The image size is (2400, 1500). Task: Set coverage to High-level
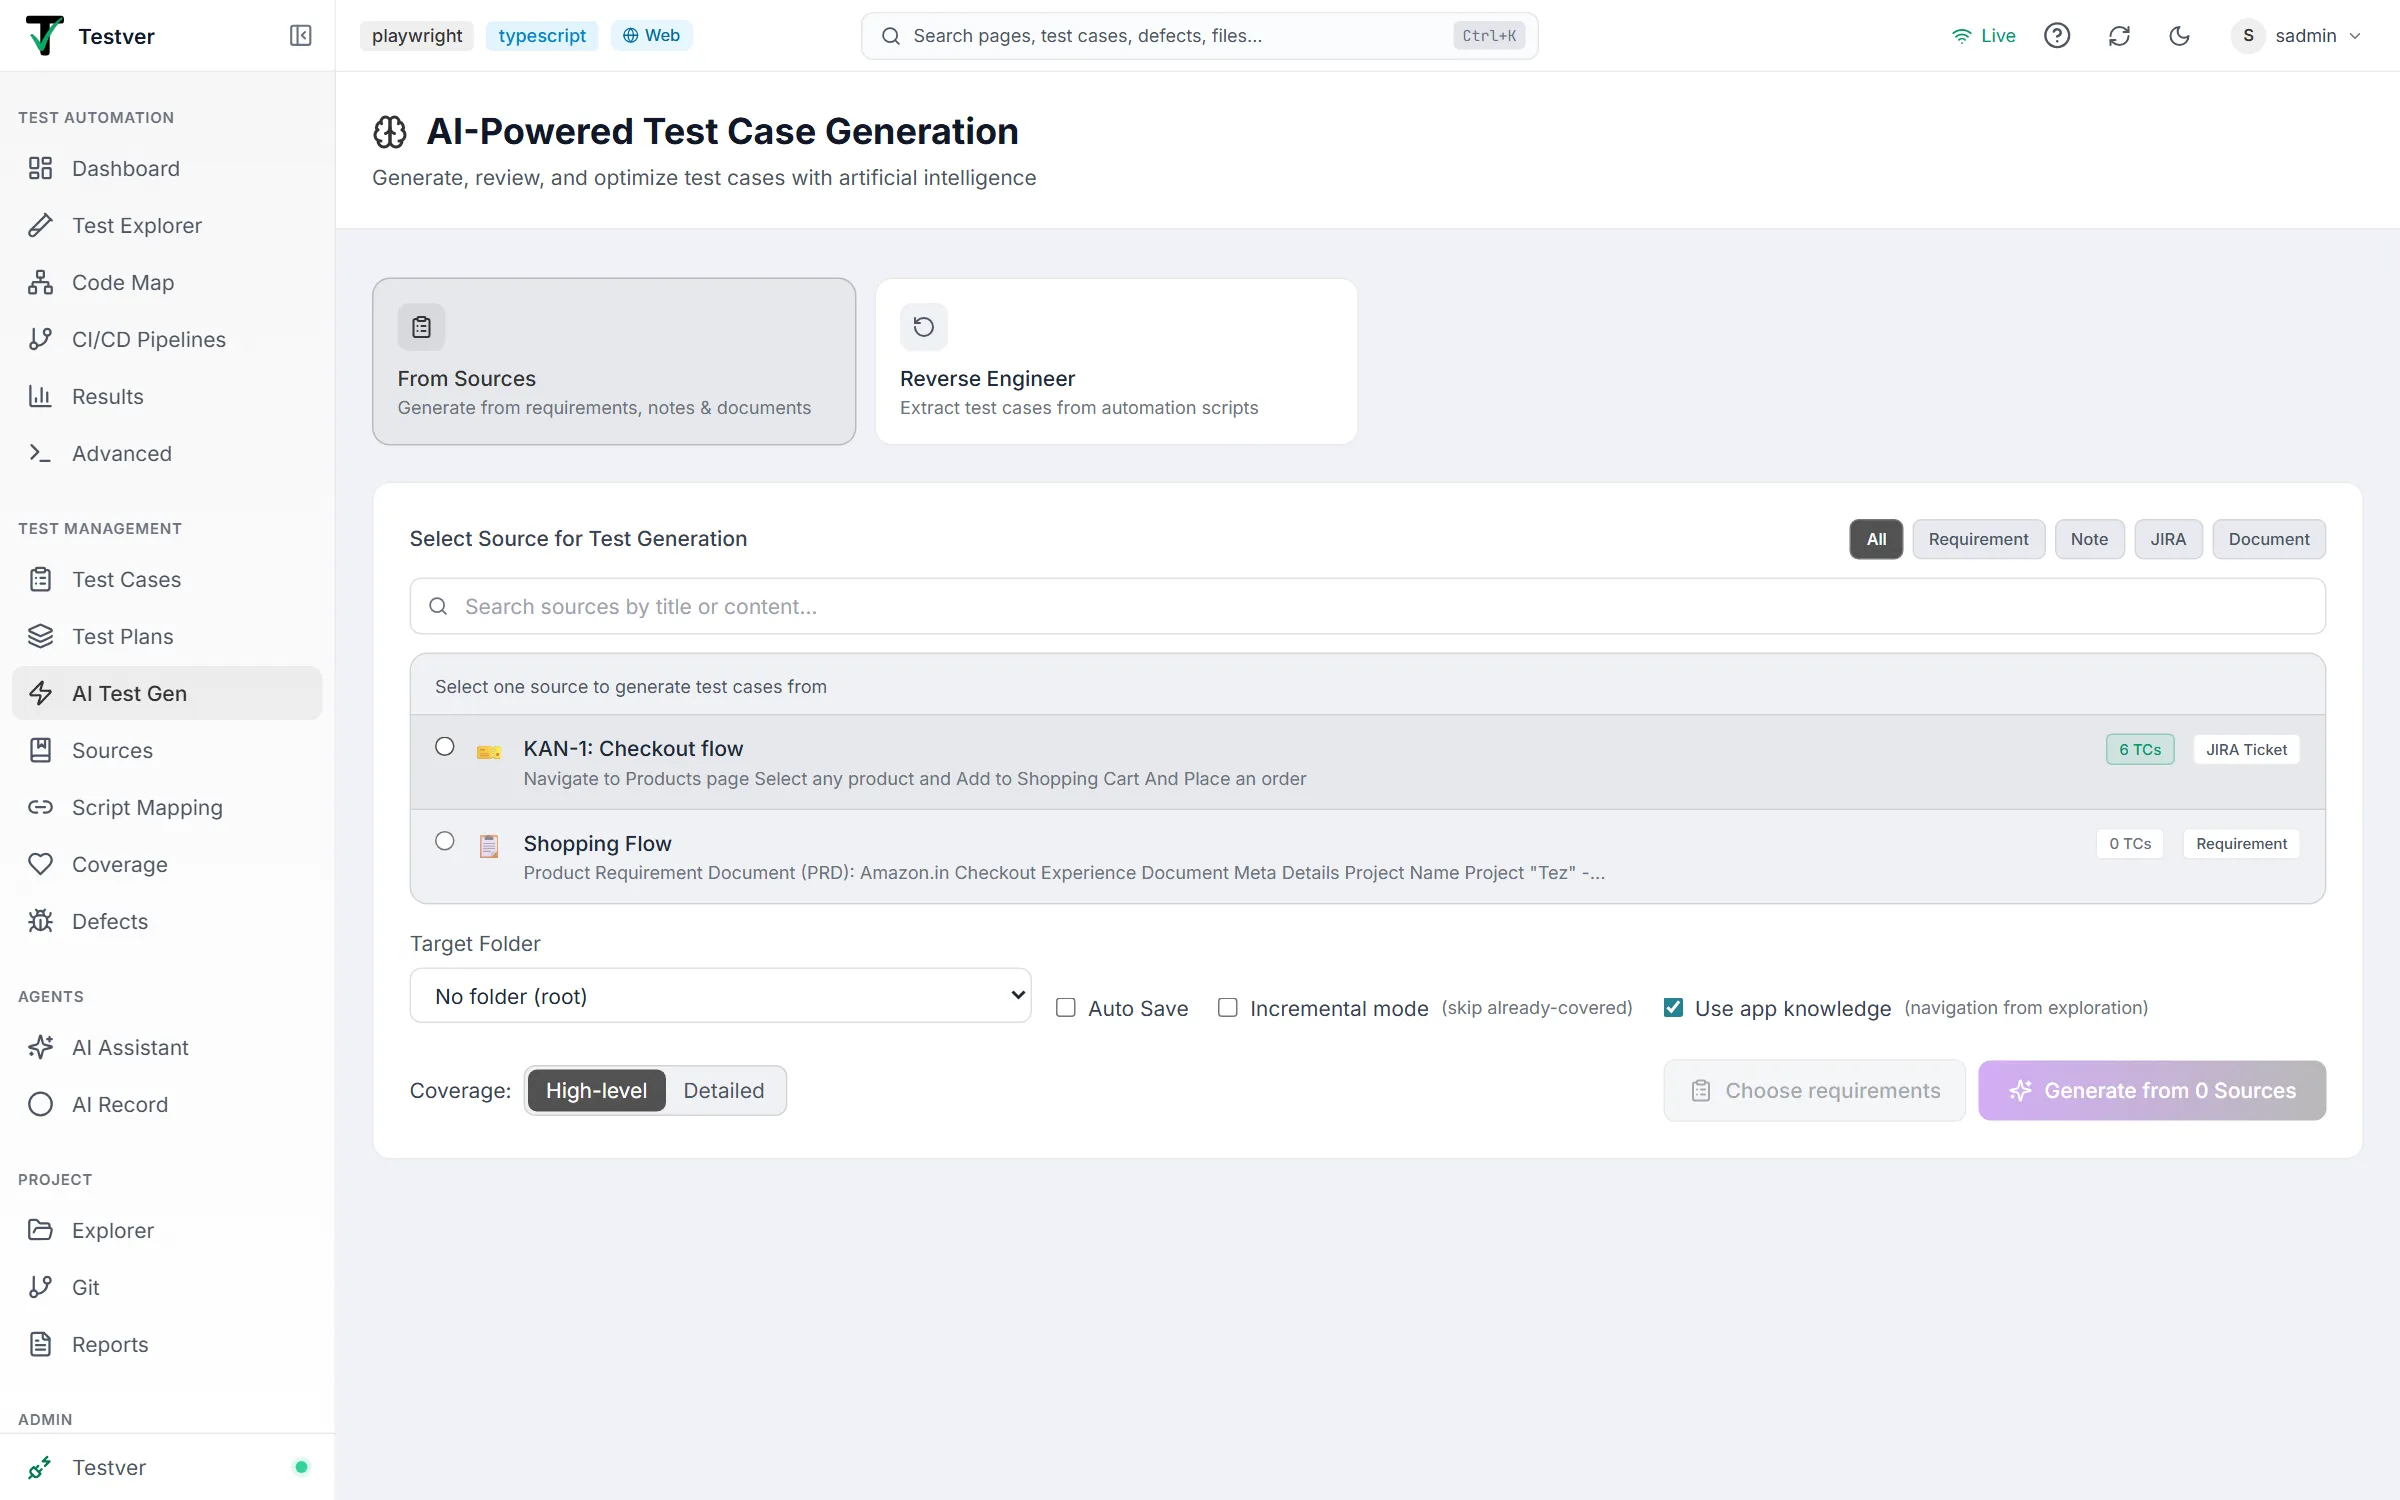[x=596, y=1091]
